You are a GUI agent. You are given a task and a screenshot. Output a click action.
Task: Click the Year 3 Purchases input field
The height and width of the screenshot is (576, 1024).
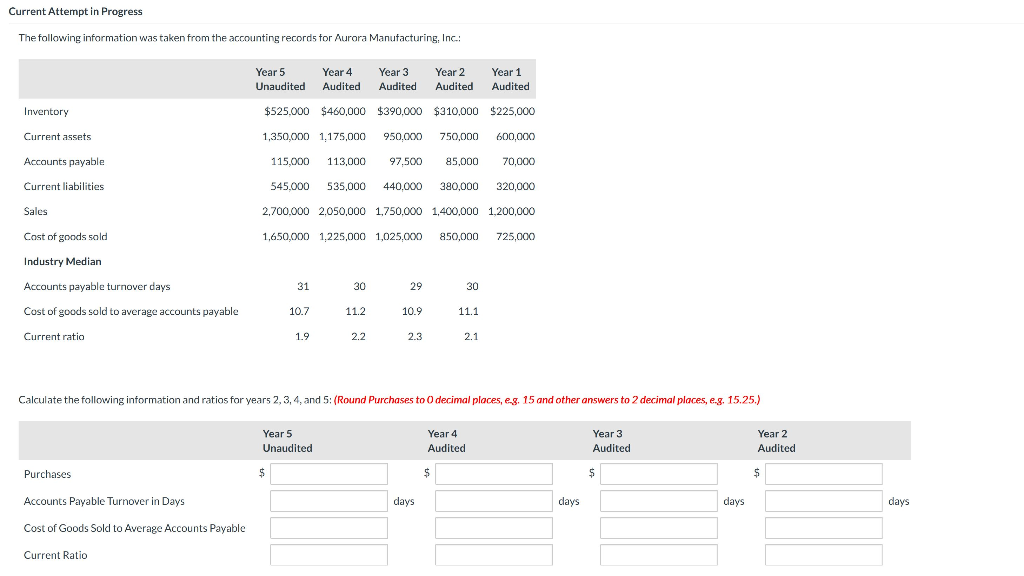(658, 473)
